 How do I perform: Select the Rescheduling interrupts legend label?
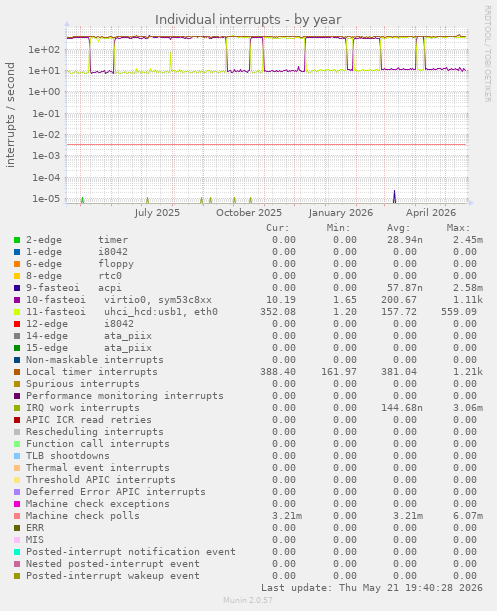[x=95, y=432]
